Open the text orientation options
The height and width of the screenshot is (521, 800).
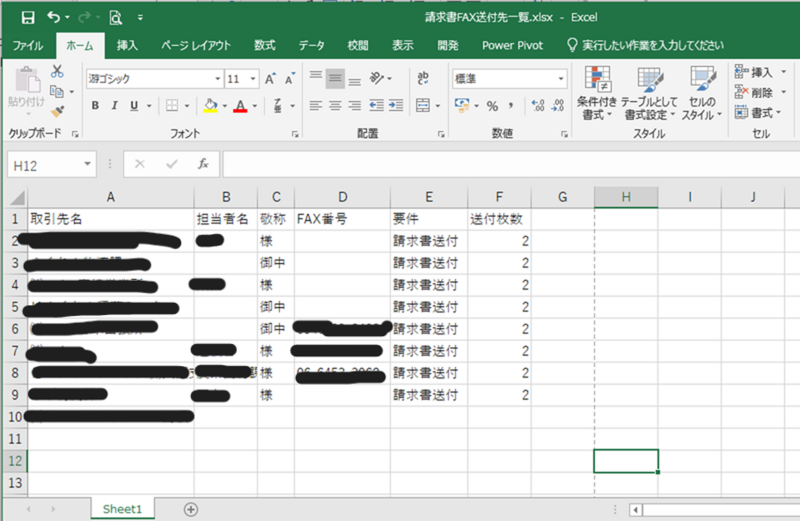pos(380,78)
